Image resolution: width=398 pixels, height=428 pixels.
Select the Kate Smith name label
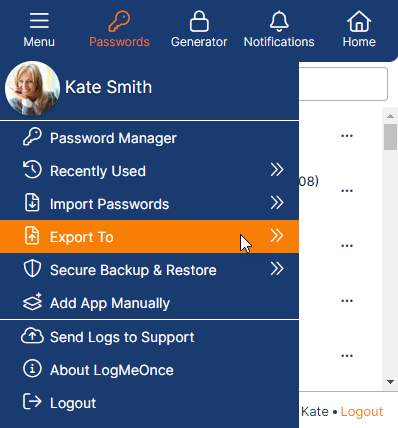coord(108,87)
